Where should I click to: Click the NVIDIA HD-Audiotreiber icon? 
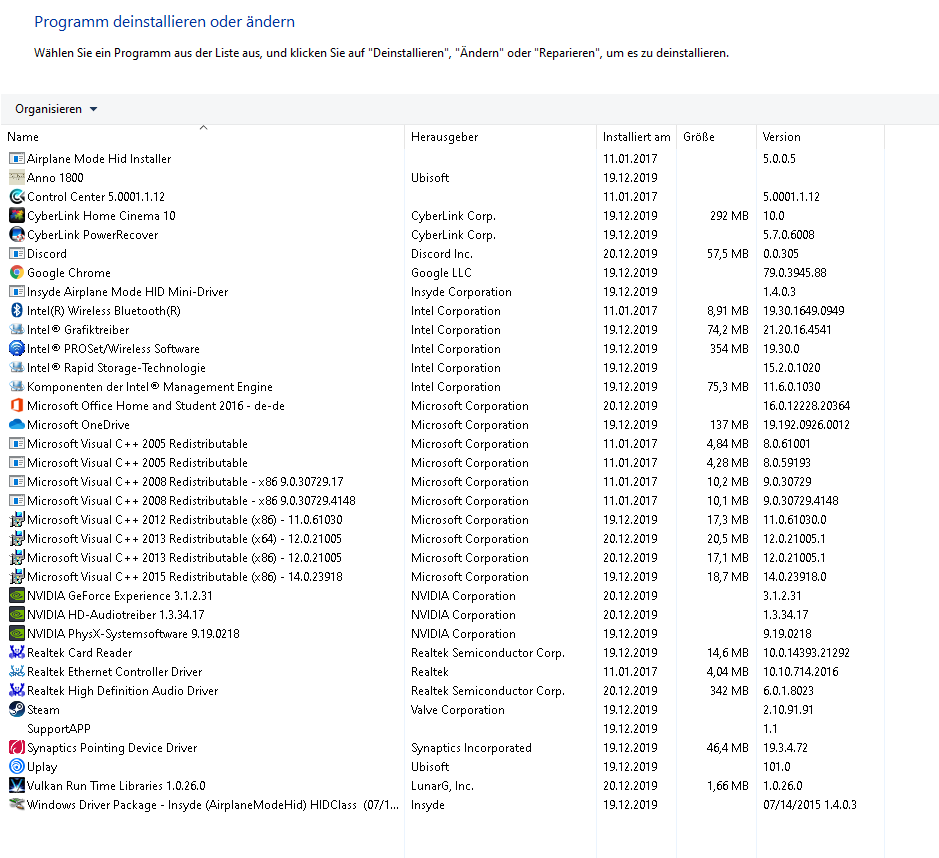click(17, 615)
